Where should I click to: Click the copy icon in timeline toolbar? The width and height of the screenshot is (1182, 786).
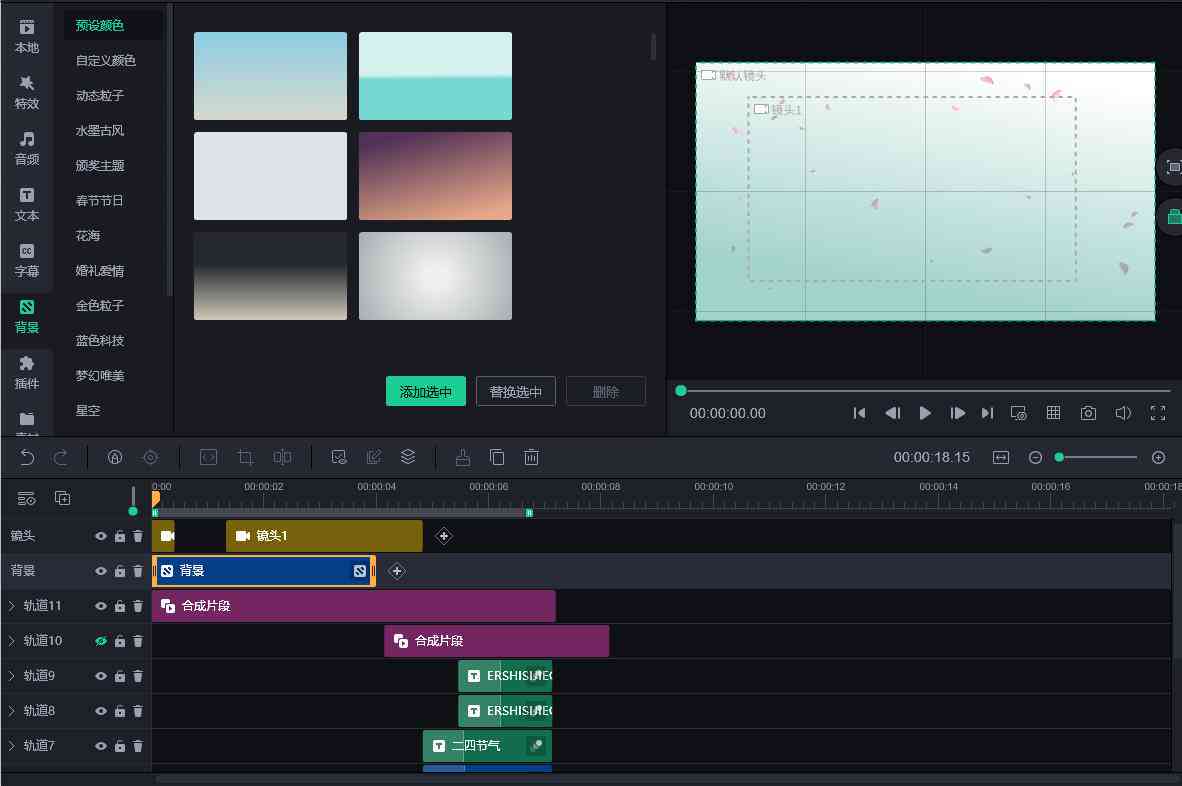[497, 457]
